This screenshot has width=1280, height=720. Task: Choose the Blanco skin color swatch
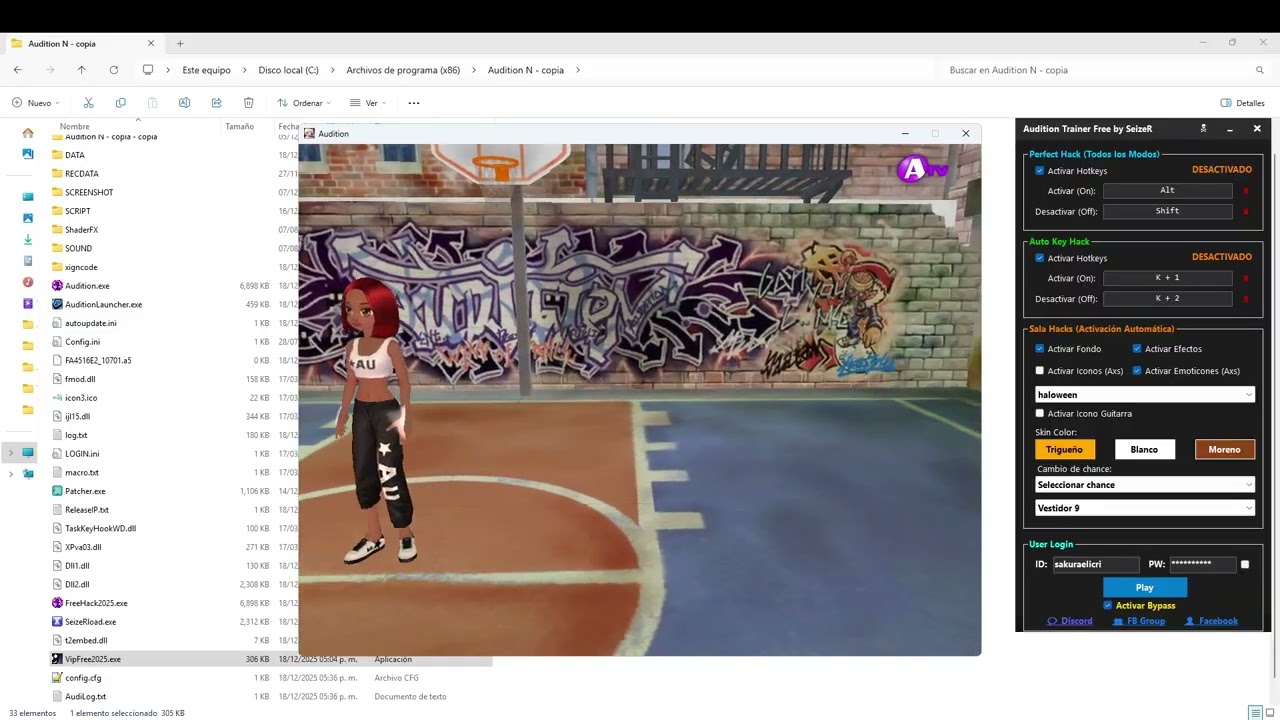tap(1144, 450)
